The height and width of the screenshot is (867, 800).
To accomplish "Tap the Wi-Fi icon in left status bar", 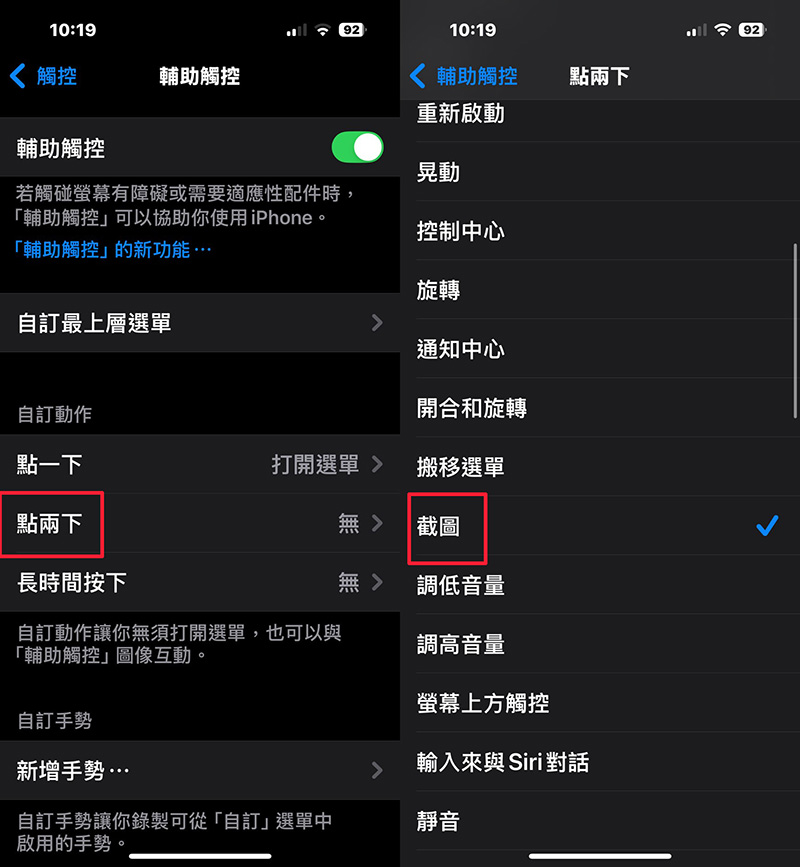I will click(322, 30).
